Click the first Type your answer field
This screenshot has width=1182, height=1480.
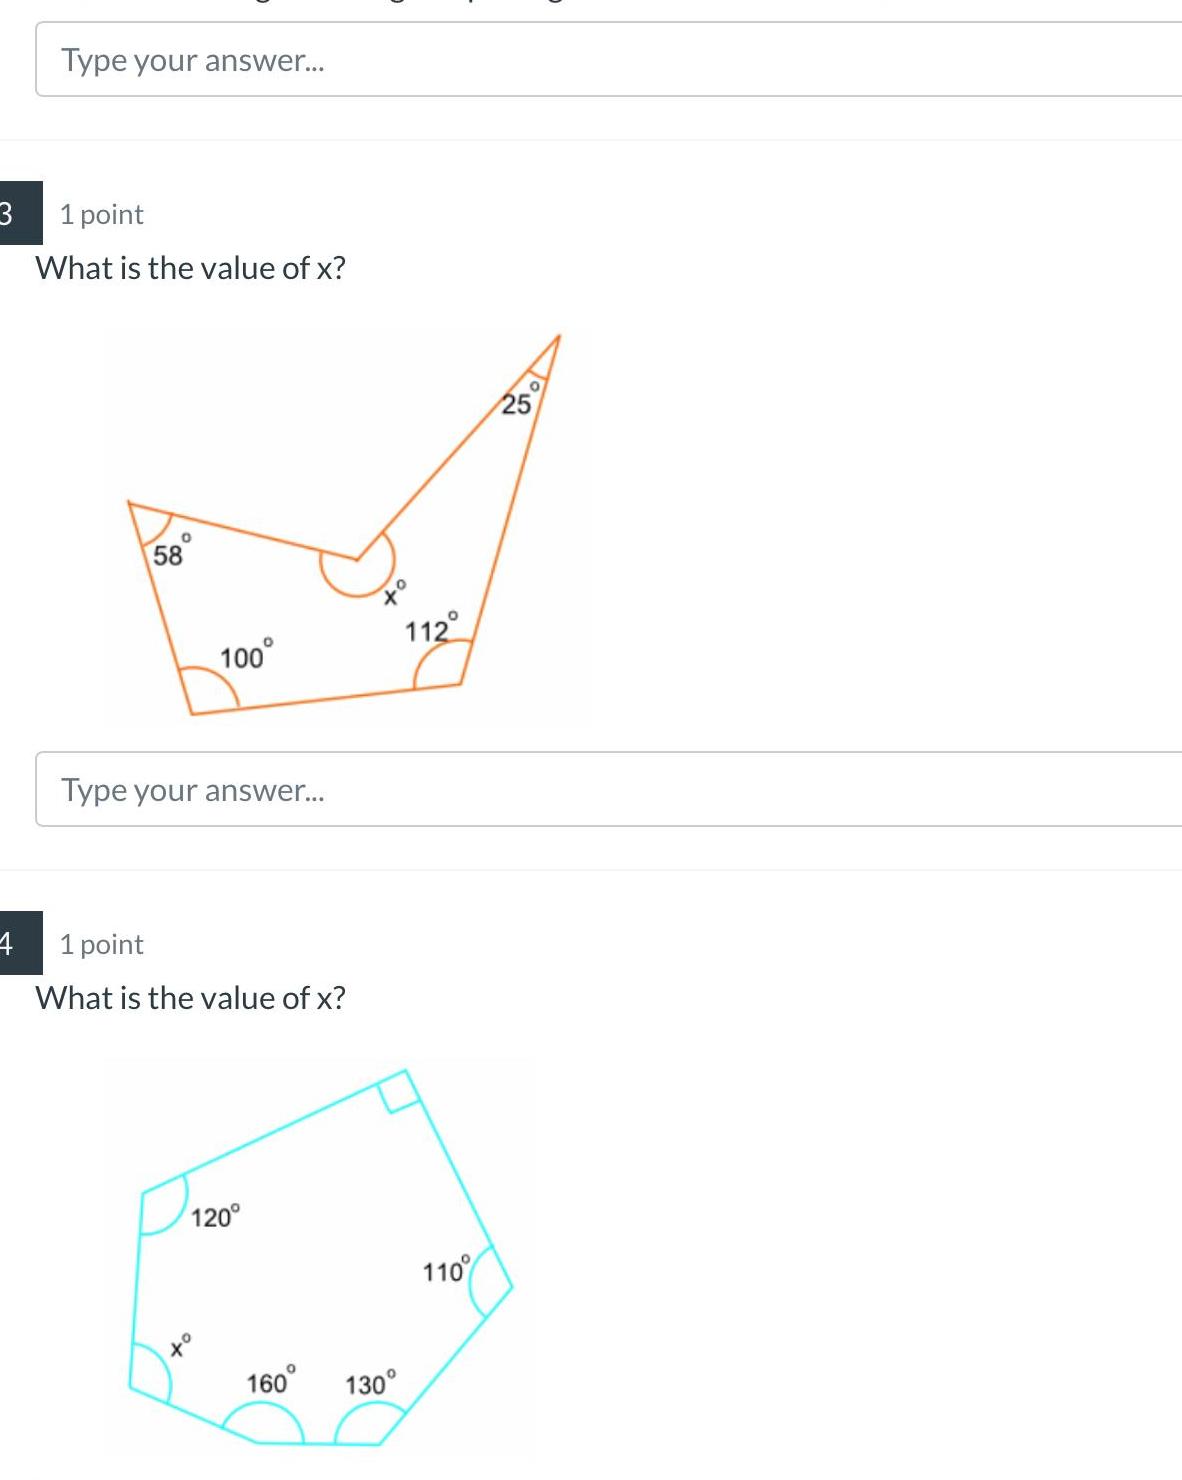click(x=400, y=60)
